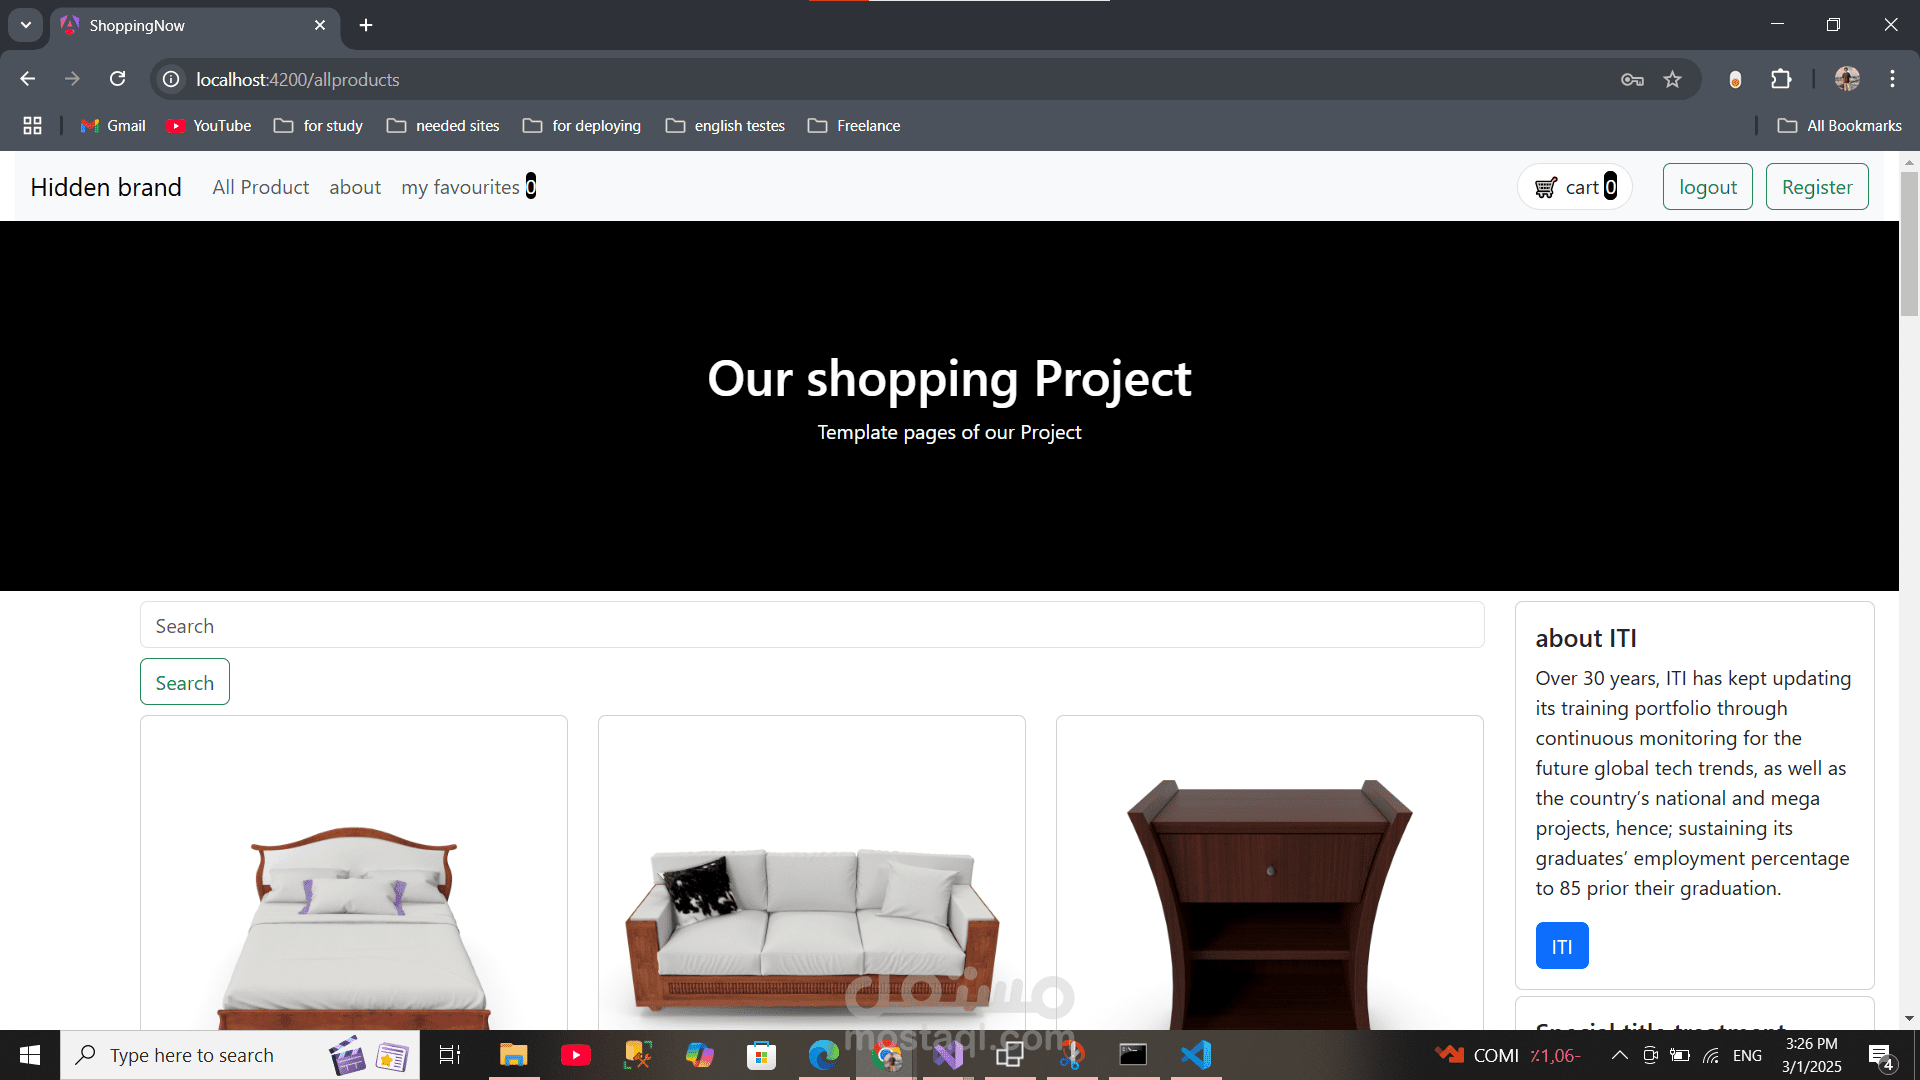Expand the 'for study' bookmarks folder
This screenshot has height=1080, width=1920.
[318, 126]
